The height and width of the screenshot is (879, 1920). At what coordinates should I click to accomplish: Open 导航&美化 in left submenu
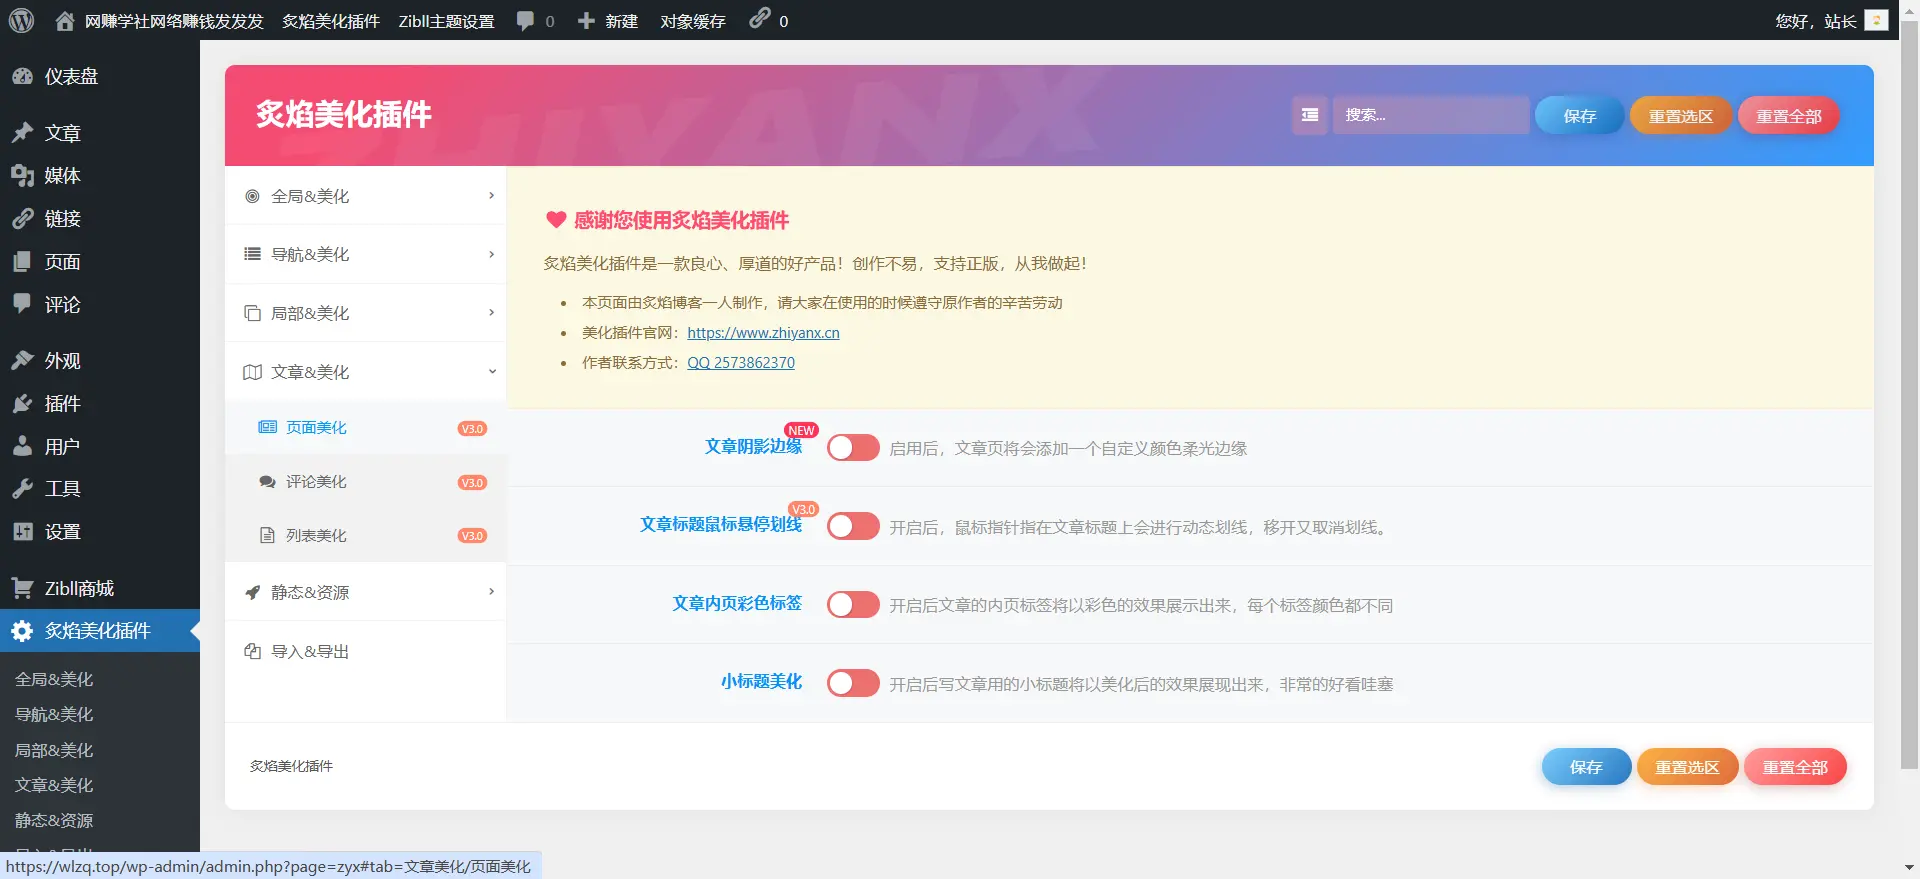tap(54, 714)
